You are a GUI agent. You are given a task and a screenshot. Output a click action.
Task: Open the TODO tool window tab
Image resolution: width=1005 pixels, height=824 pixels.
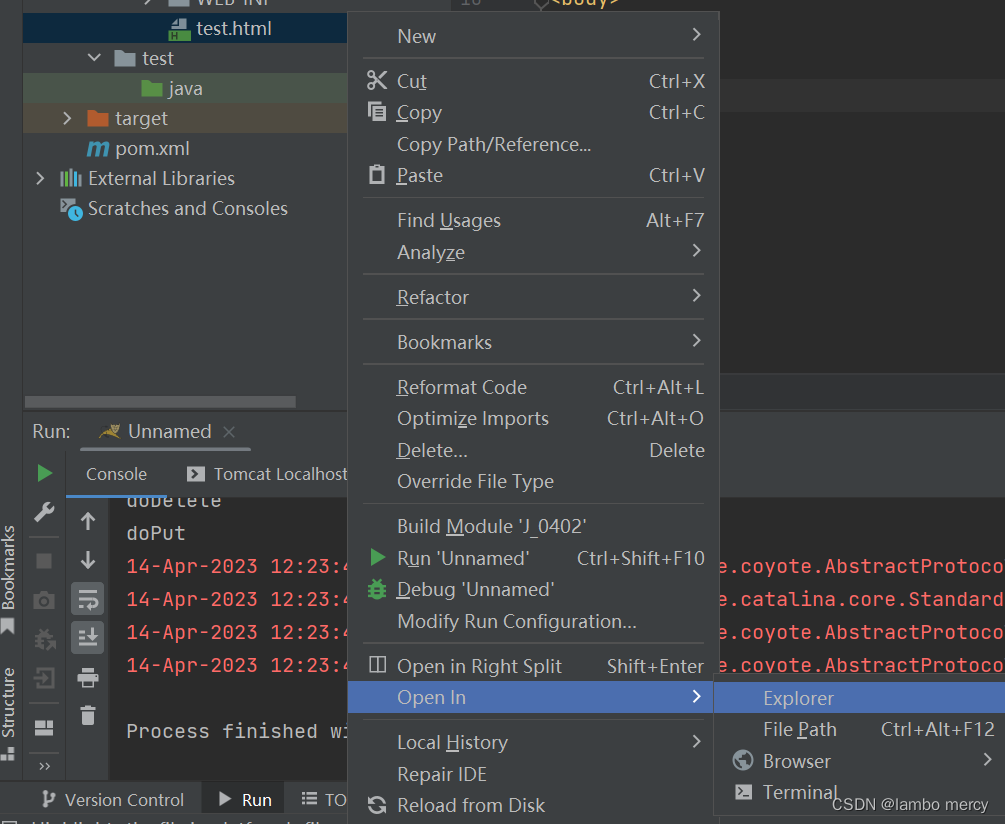[x=324, y=800]
